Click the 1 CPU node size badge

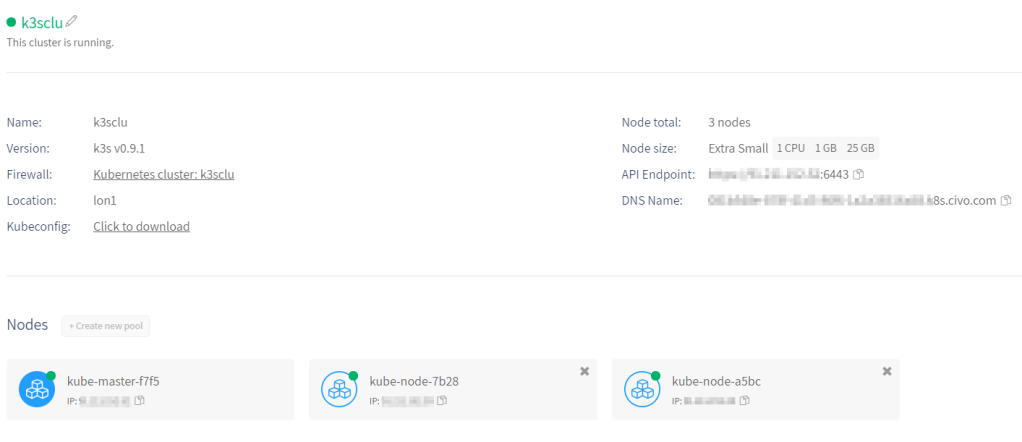click(x=791, y=148)
